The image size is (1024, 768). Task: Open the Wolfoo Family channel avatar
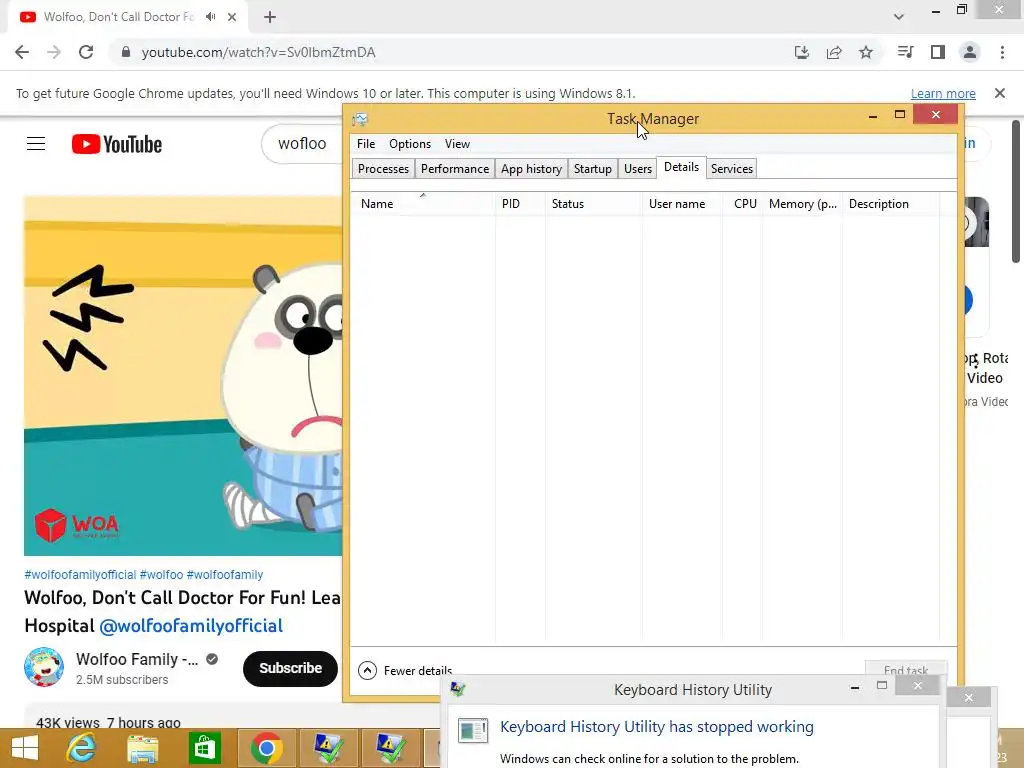[x=44, y=667]
